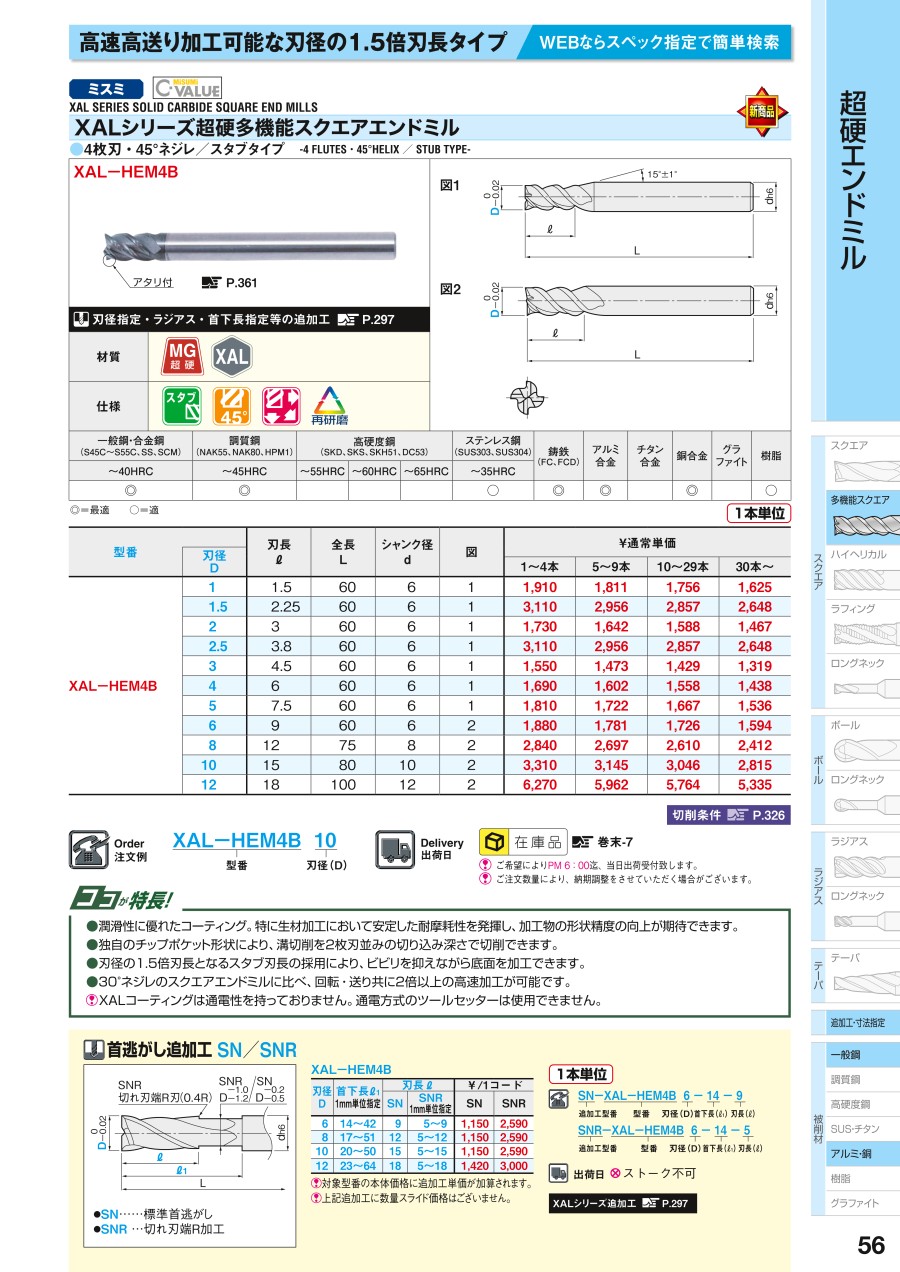Open the 追加工・寸法指定 side tab
900x1272 pixels.
coord(856,1022)
